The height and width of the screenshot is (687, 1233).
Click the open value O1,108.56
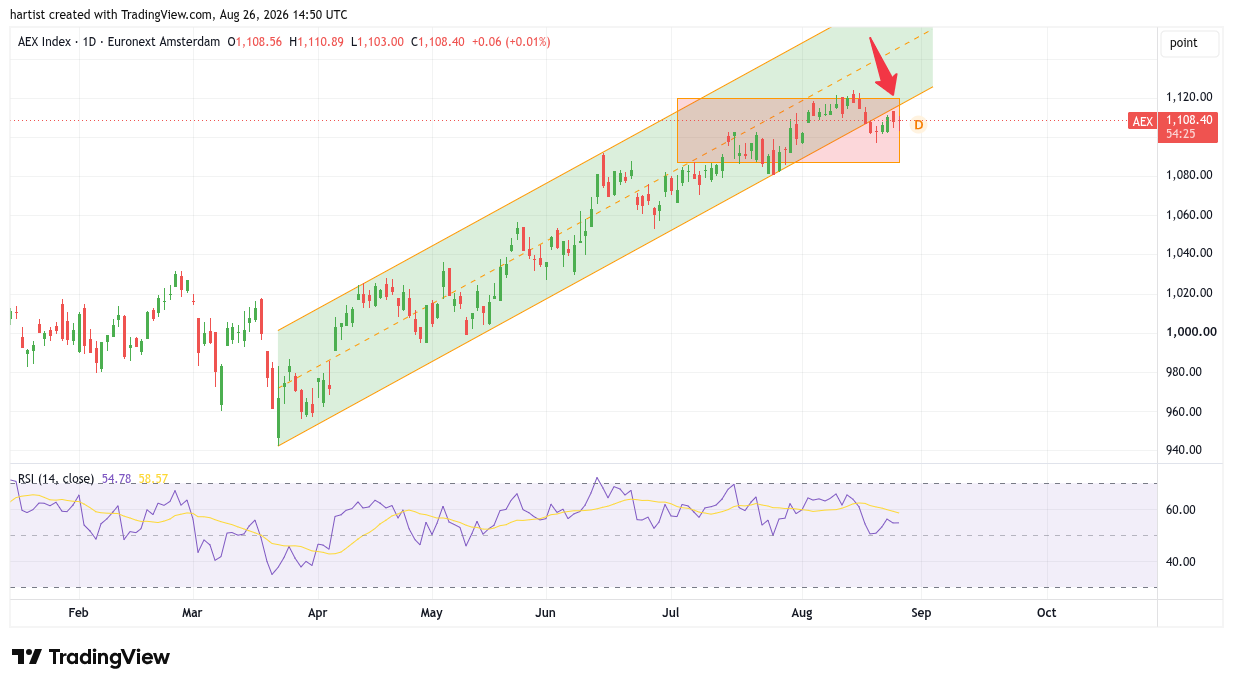(x=255, y=42)
